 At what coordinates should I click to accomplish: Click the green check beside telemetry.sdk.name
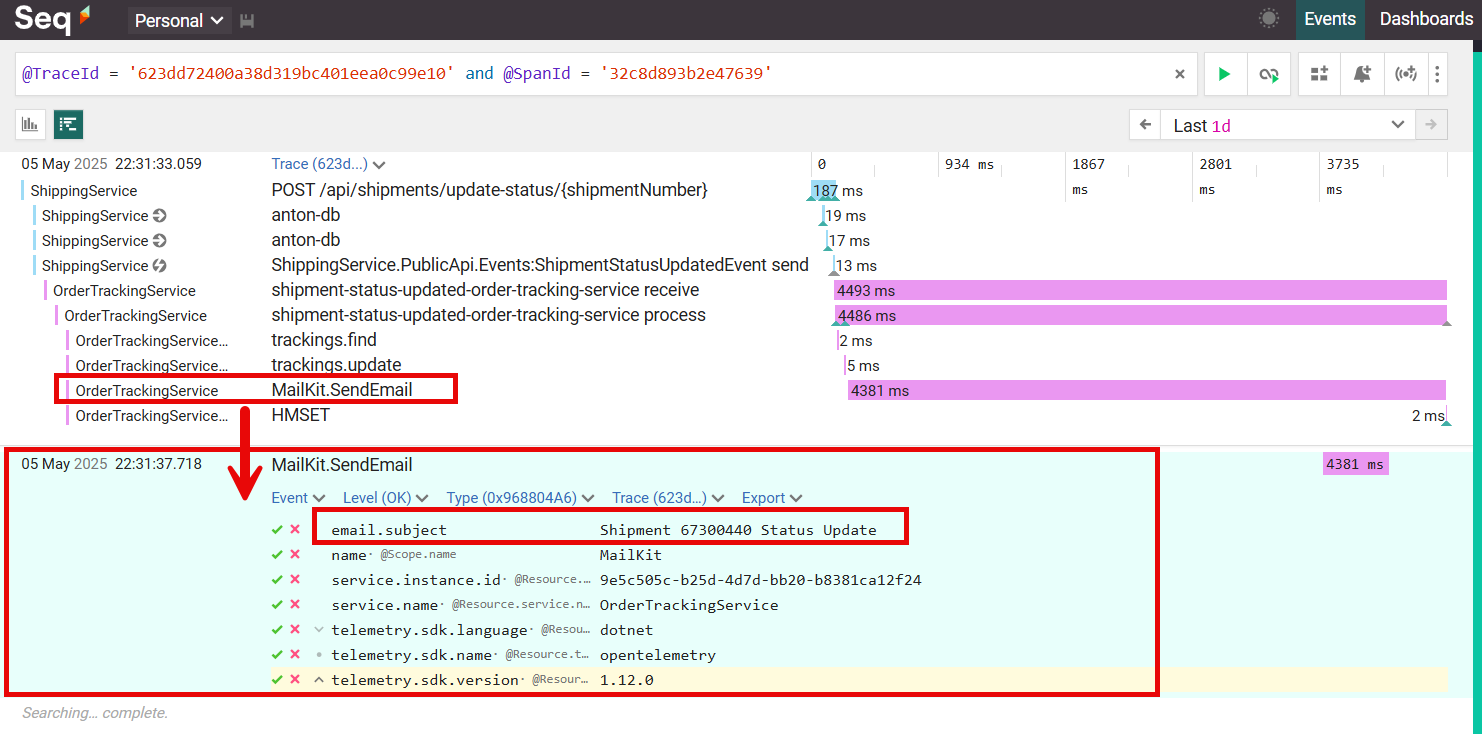click(x=277, y=655)
